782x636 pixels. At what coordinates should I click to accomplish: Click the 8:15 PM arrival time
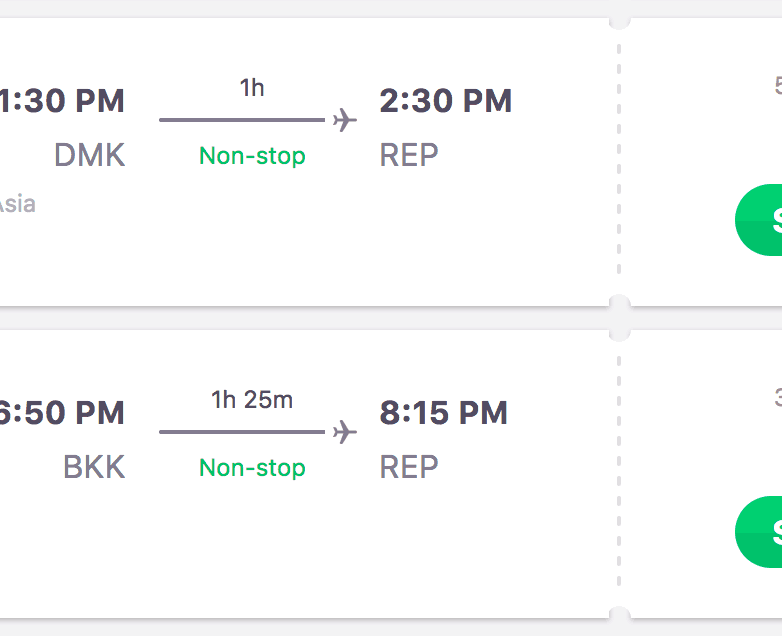pyautogui.click(x=443, y=413)
